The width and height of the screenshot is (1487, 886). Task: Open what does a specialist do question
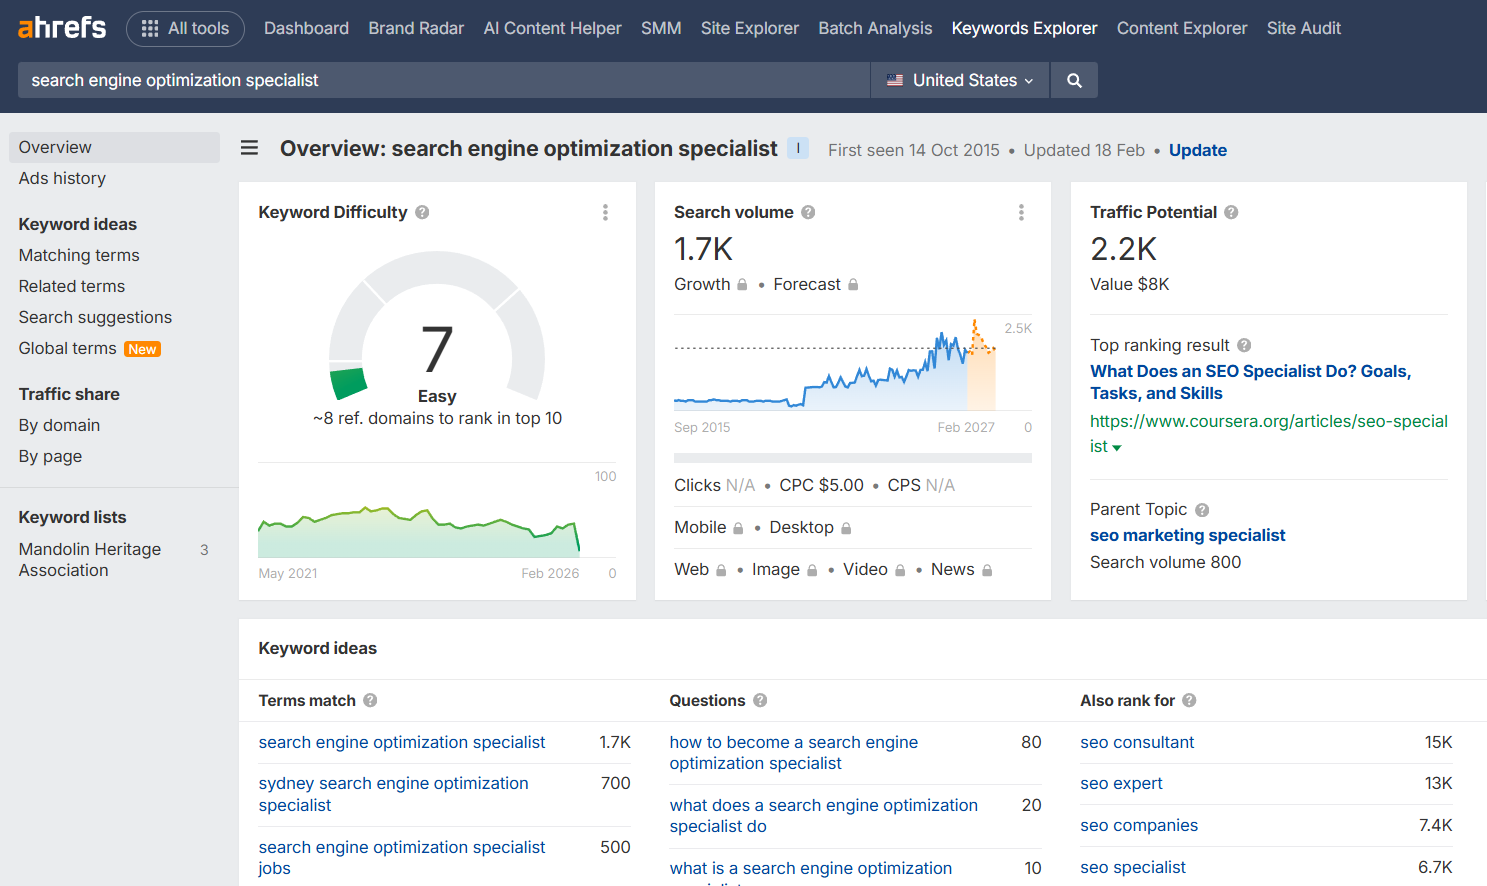tap(824, 815)
